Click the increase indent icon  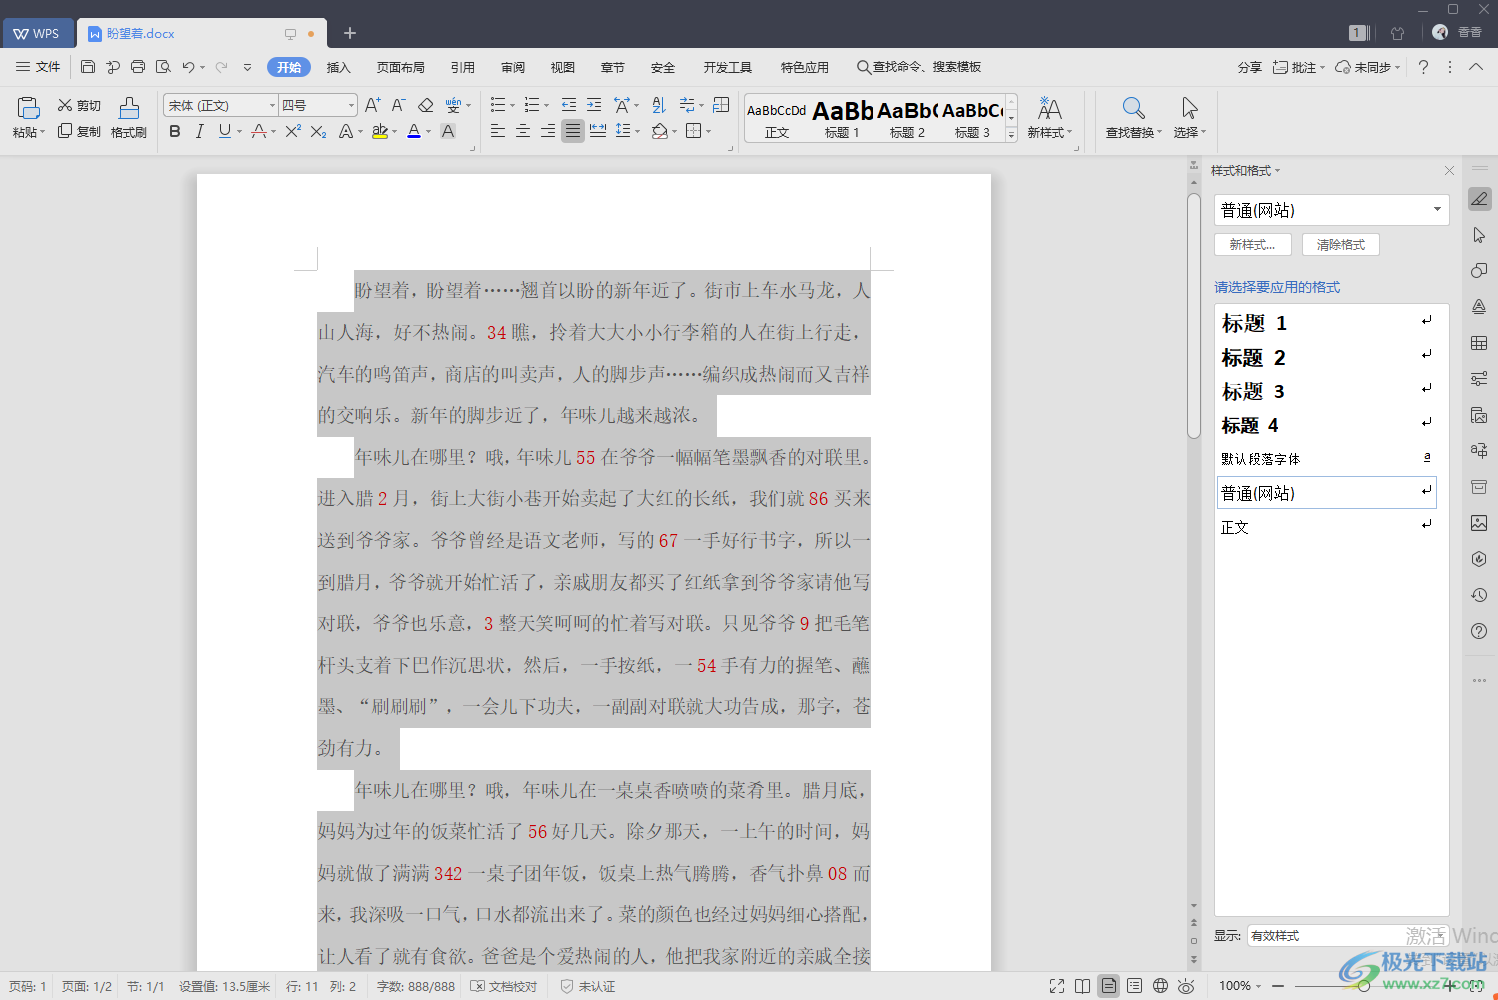tap(594, 105)
